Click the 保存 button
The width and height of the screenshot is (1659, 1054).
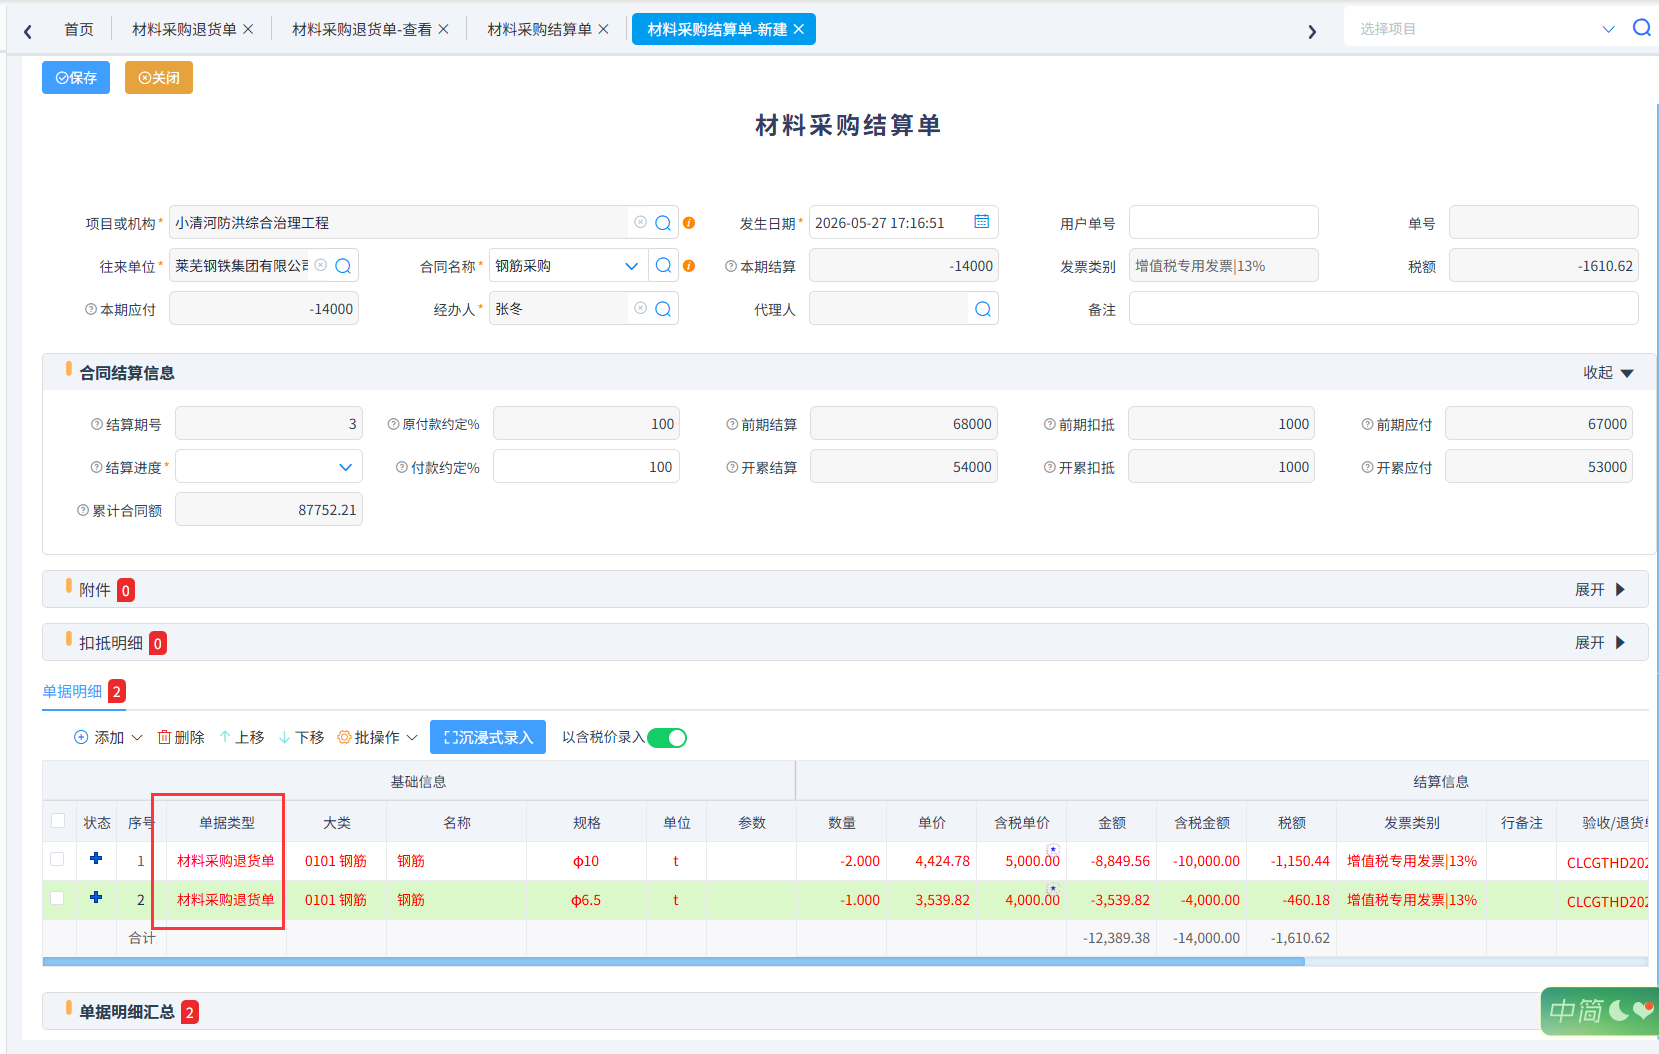(76, 77)
